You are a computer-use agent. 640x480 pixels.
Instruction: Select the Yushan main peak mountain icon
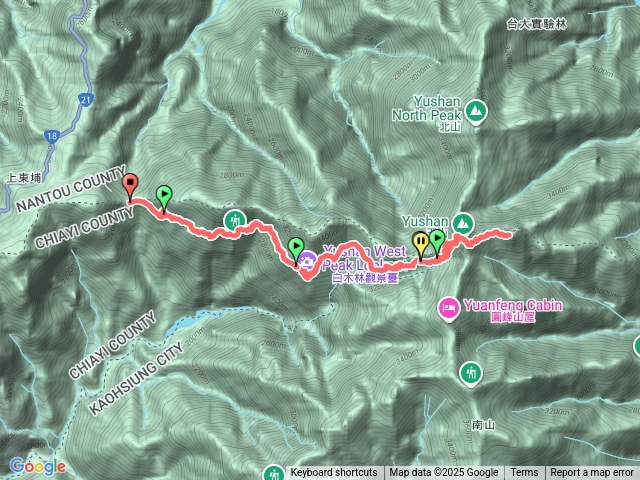(x=463, y=224)
